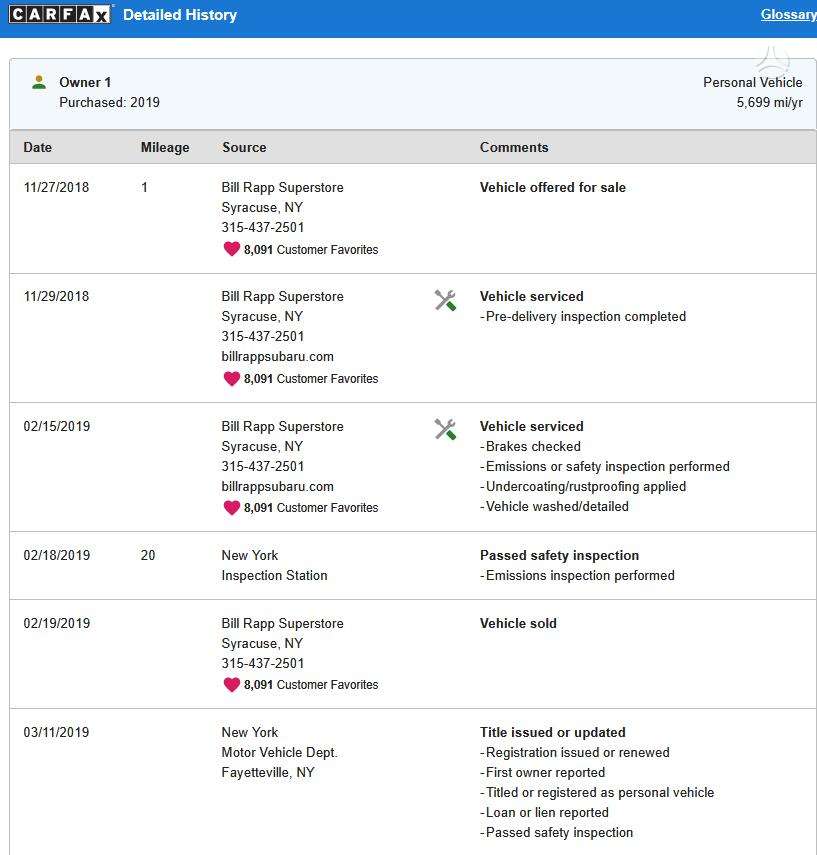This screenshot has width=817, height=855.
Task: Click the heart icon in 11/27/2018 row
Action: click(x=232, y=249)
